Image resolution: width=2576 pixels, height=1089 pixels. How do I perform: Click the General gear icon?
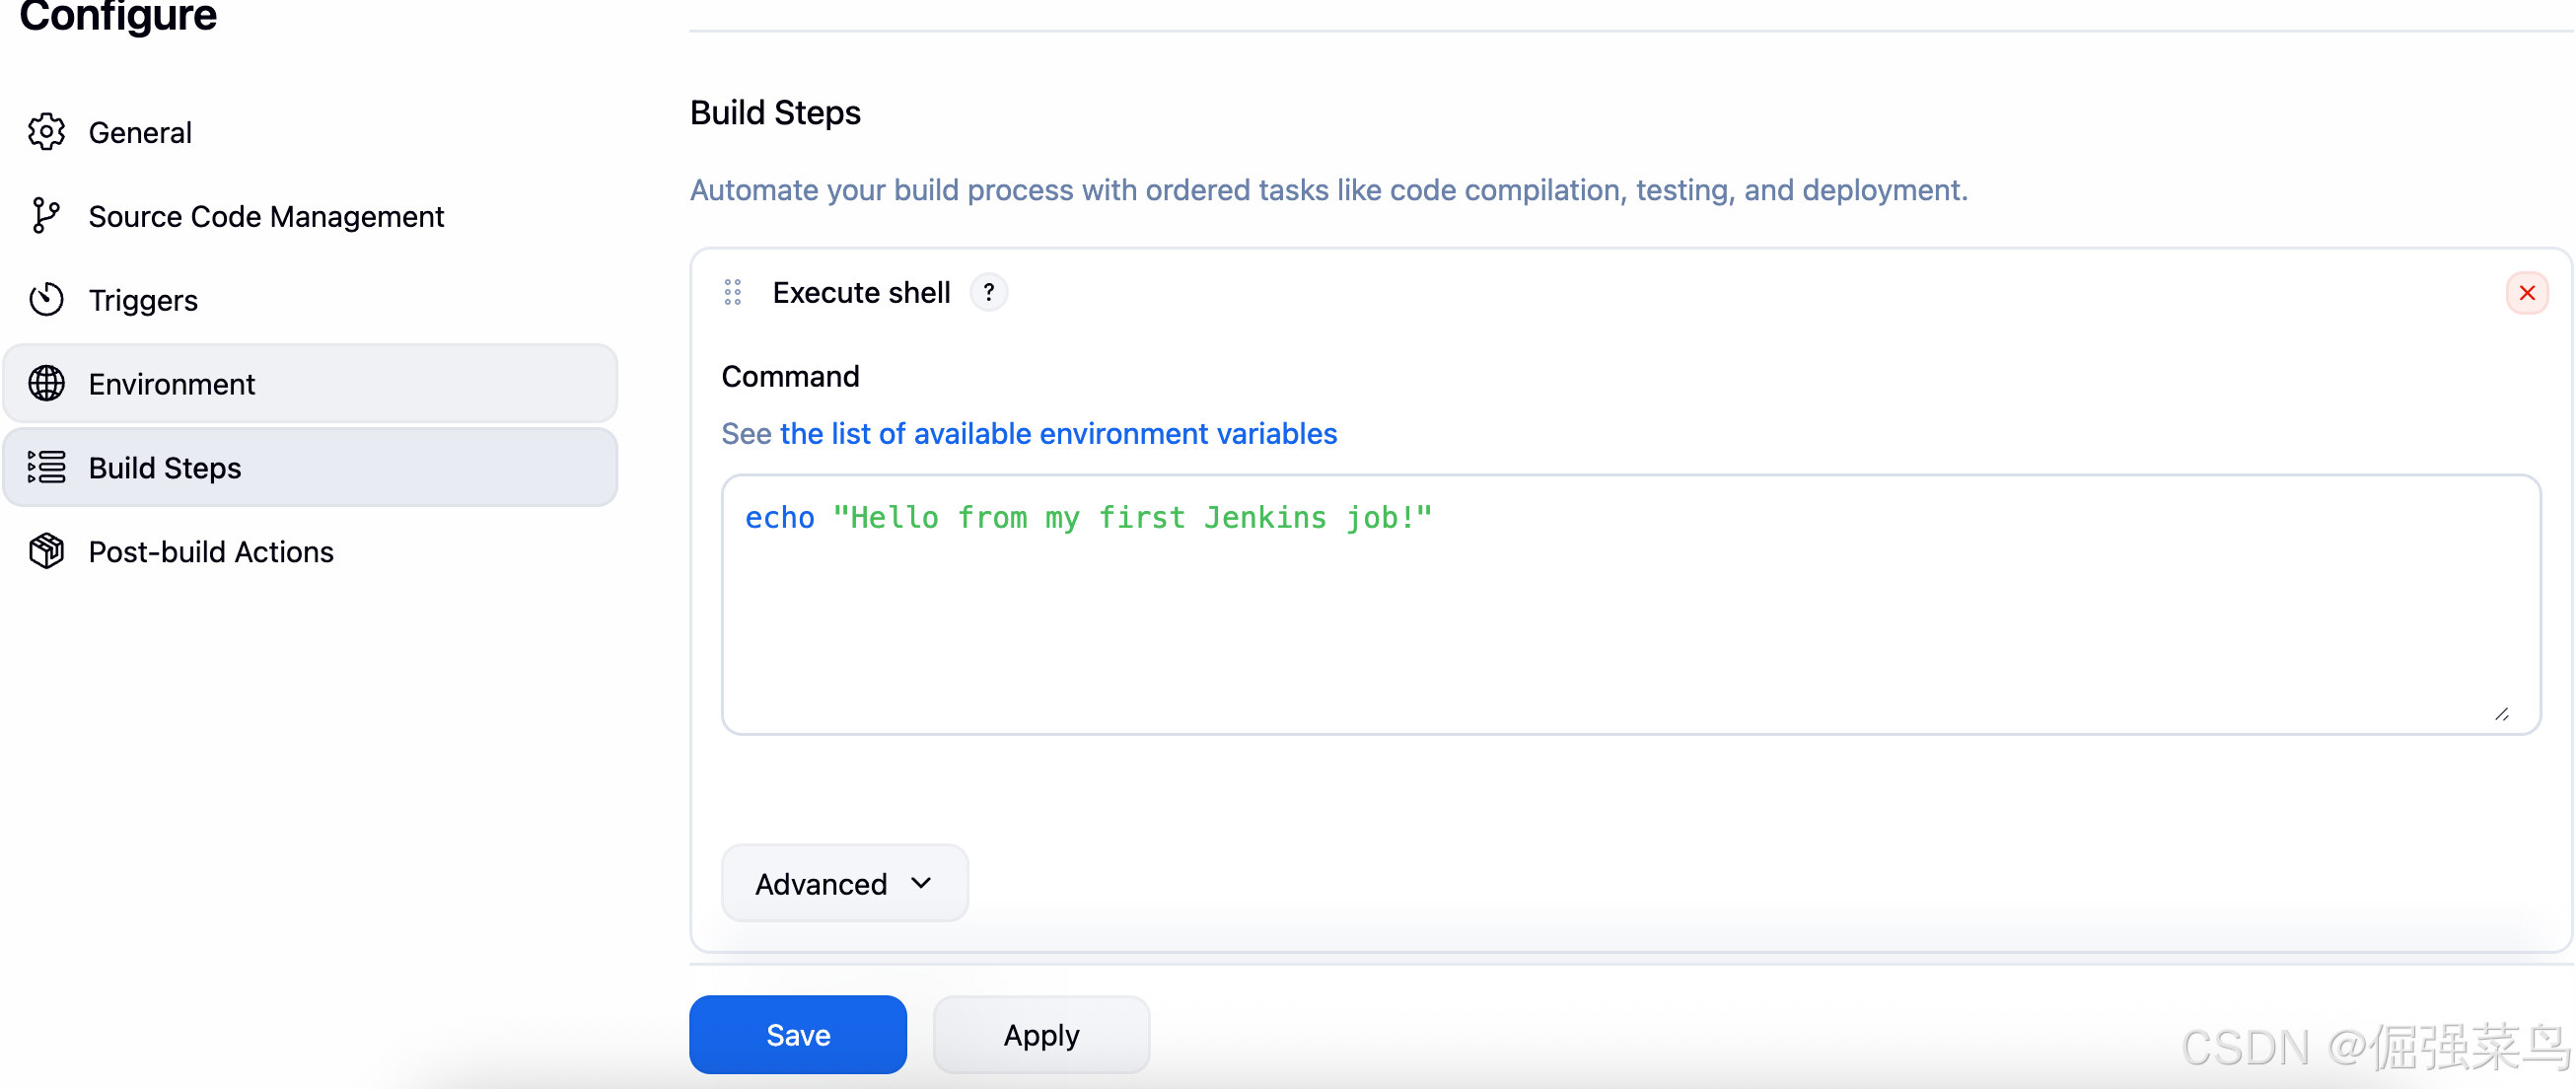pos(46,132)
